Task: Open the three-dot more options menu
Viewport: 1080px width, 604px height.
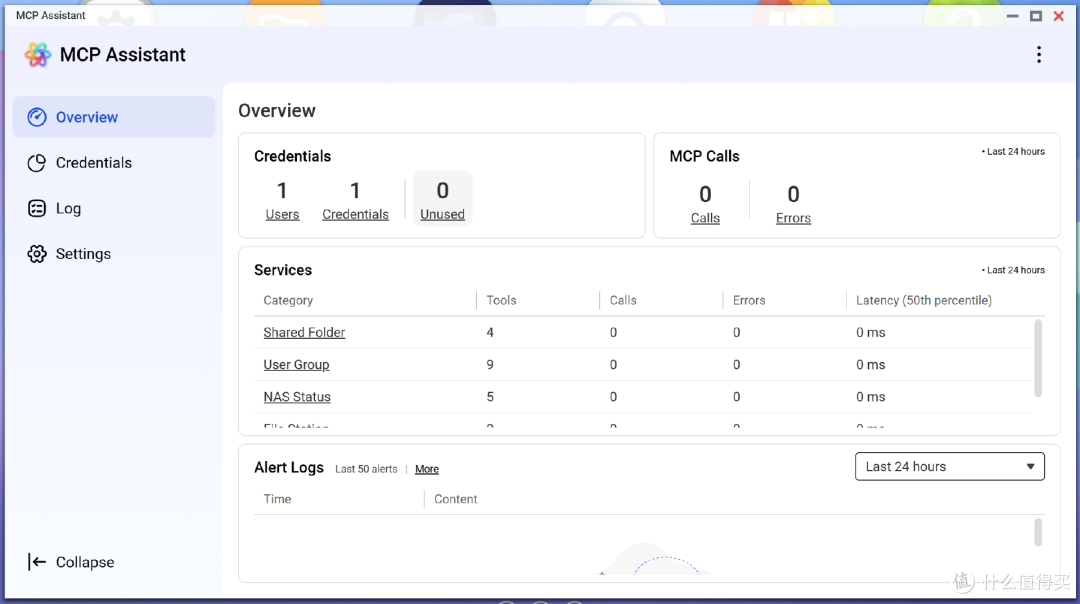Action: [1039, 54]
